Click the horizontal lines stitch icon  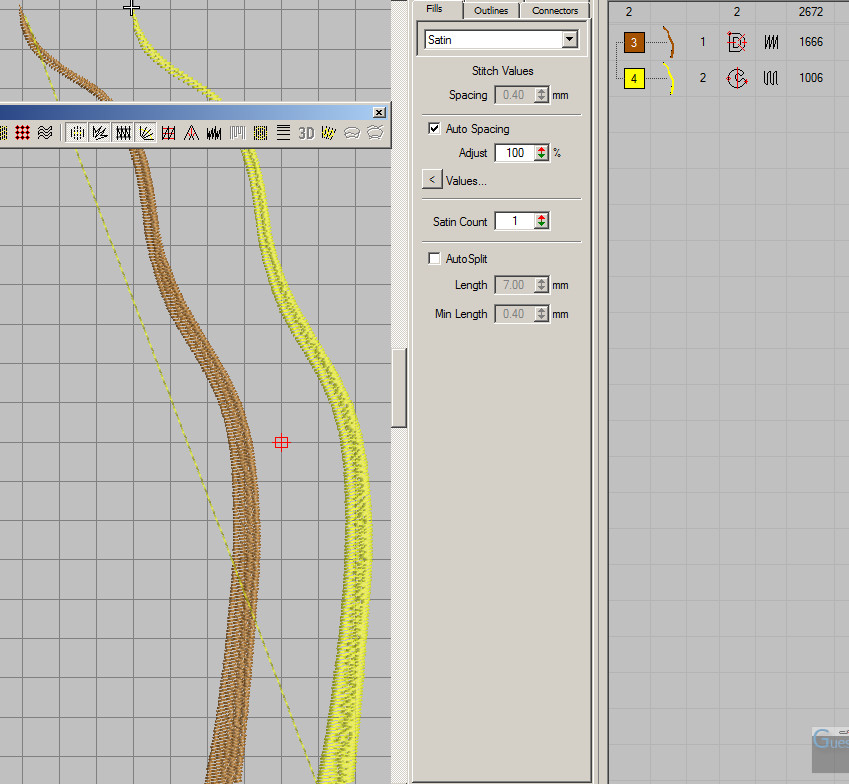coord(283,132)
